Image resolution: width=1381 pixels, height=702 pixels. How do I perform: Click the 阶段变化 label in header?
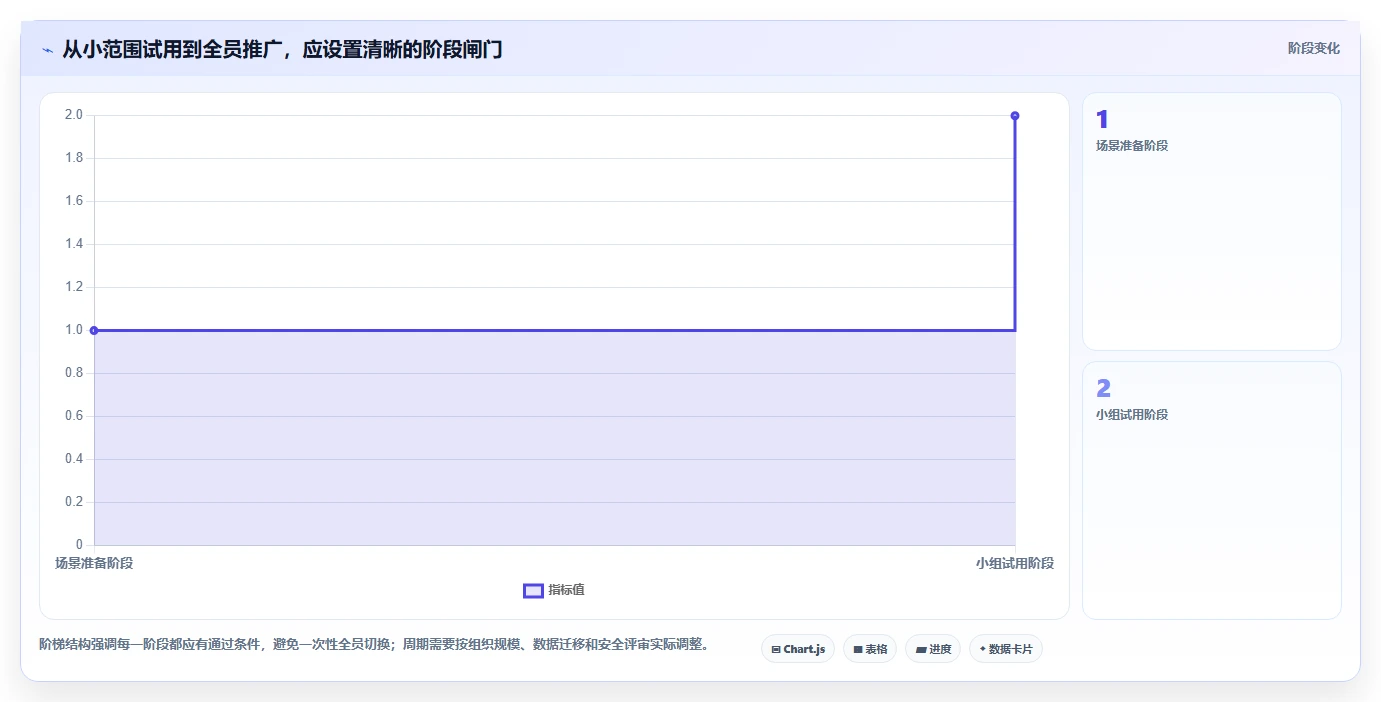[x=1313, y=48]
